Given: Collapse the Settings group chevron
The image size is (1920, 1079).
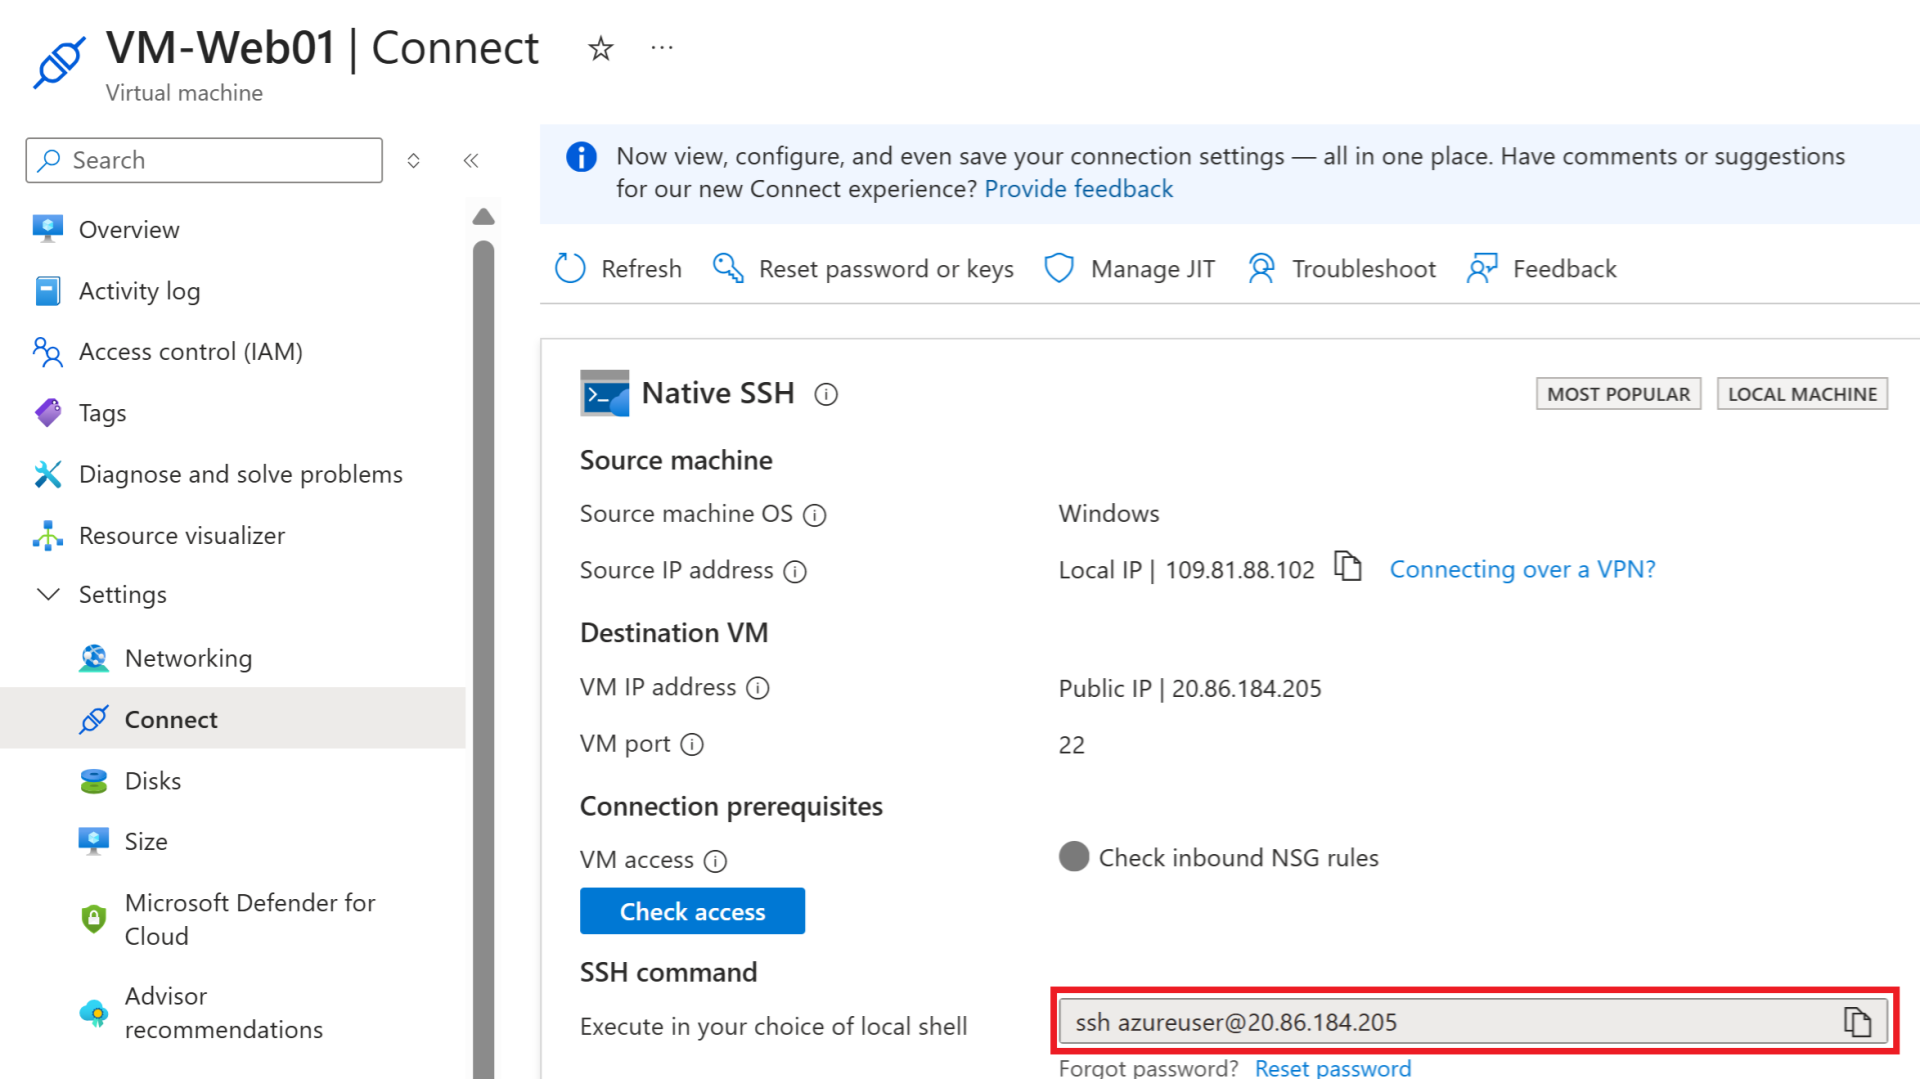Looking at the screenshot, I should click(48, 594).
